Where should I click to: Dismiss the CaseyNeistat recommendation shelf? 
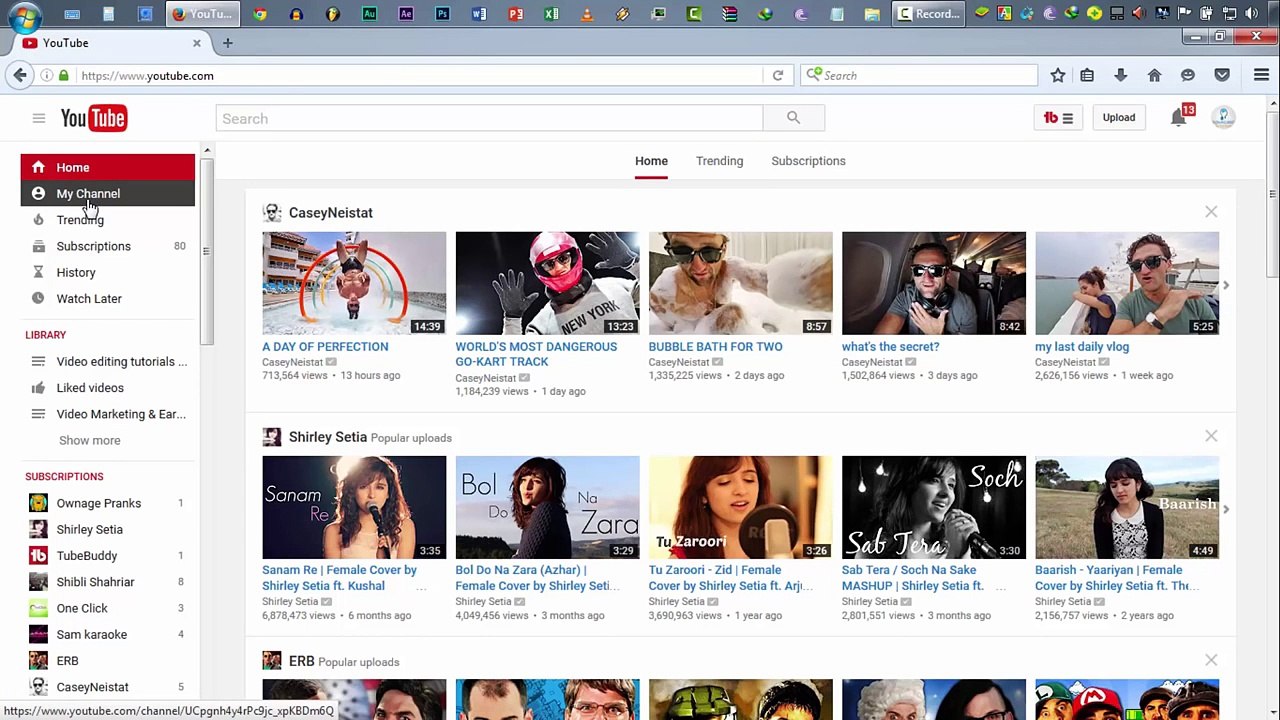click(1211, 212)
